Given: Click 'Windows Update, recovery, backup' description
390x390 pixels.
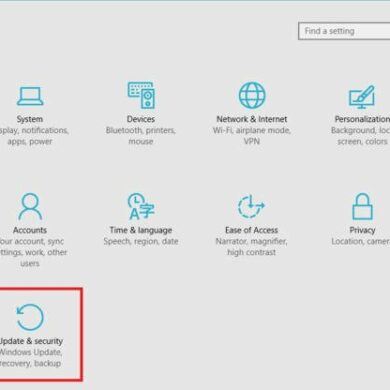Looking at the screenshot, I should pos(31,358).
